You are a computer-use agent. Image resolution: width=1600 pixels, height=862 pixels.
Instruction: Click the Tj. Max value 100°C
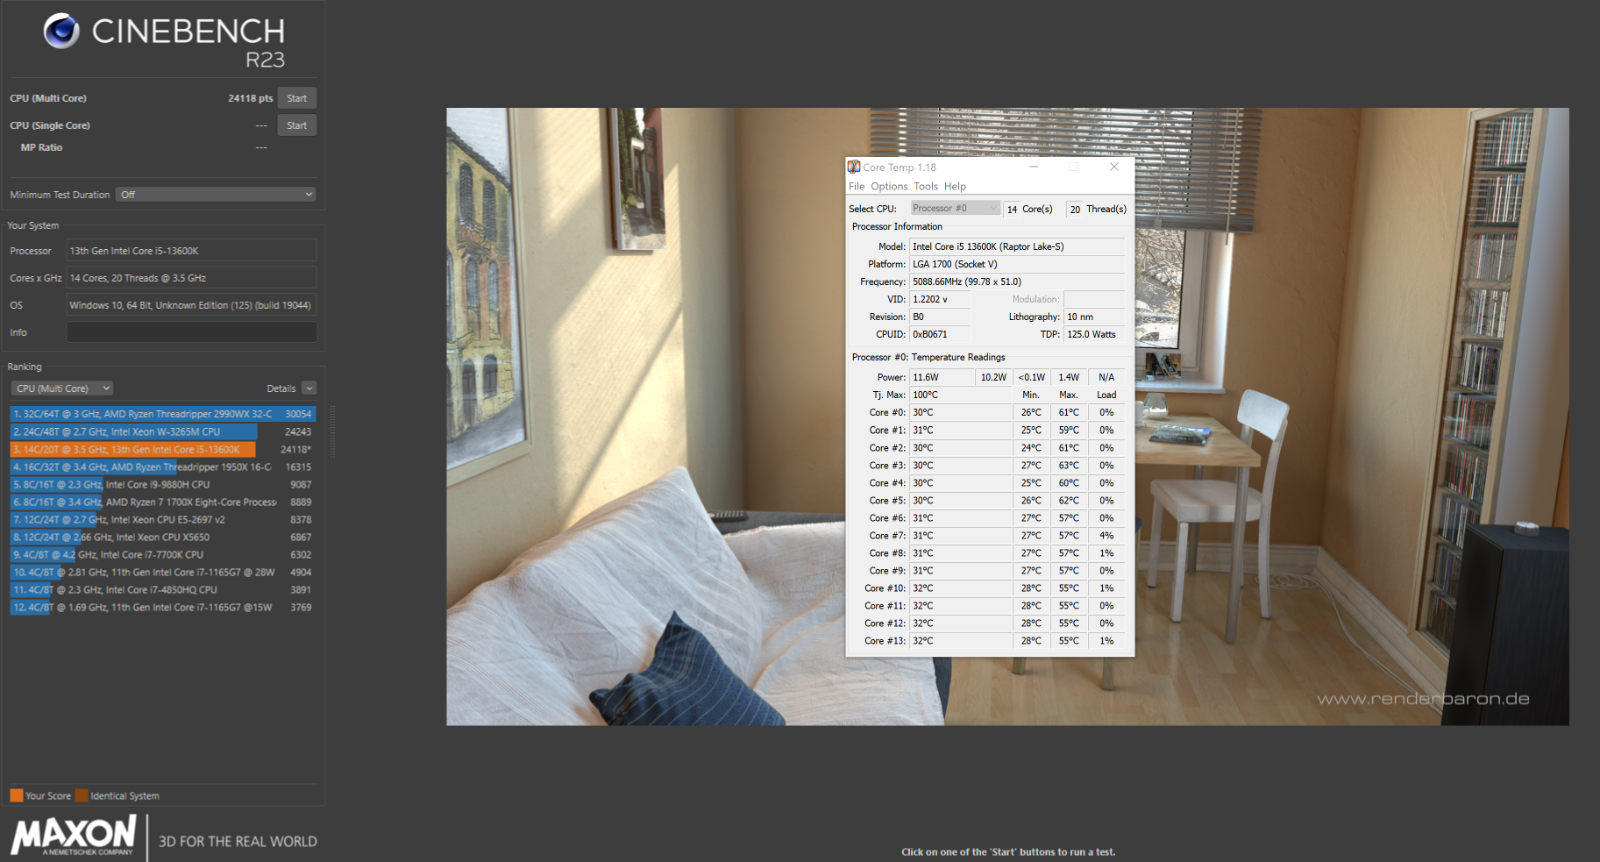[x=960, y=395]
